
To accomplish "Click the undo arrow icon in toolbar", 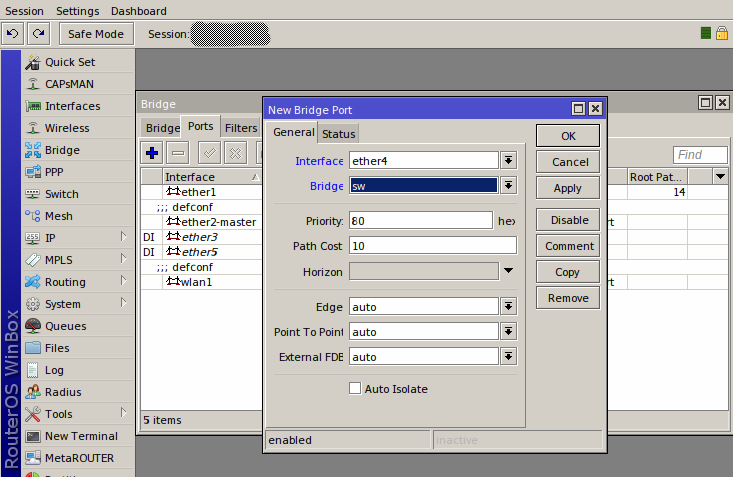I will tap(13, 34).
